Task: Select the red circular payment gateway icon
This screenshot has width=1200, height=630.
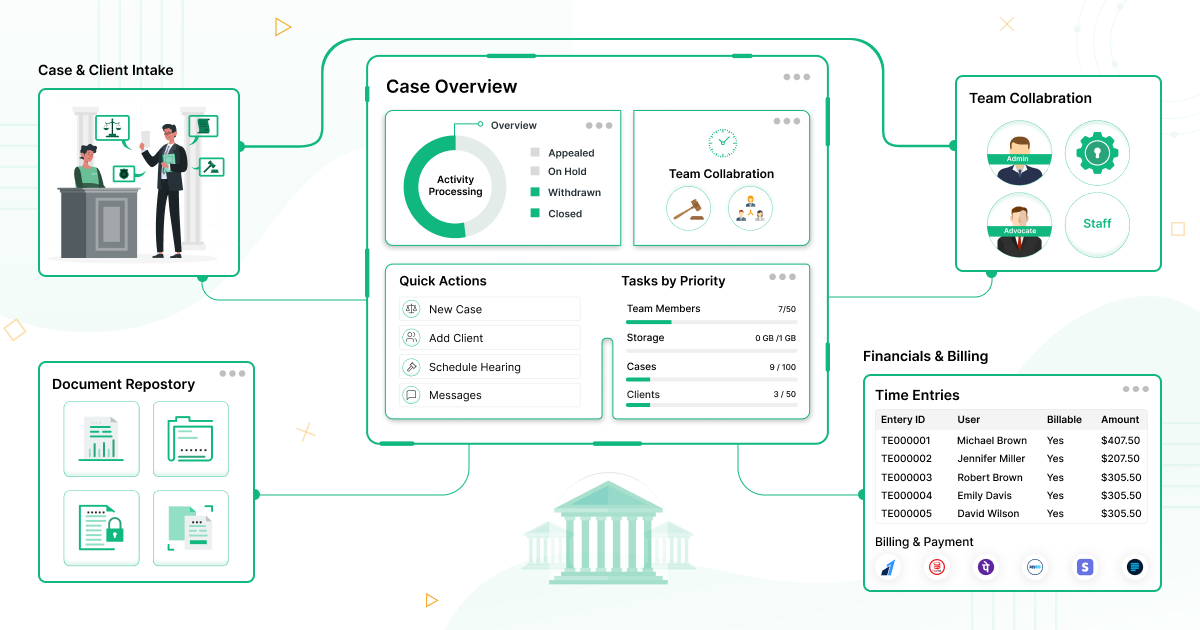Action: point(938,567)
